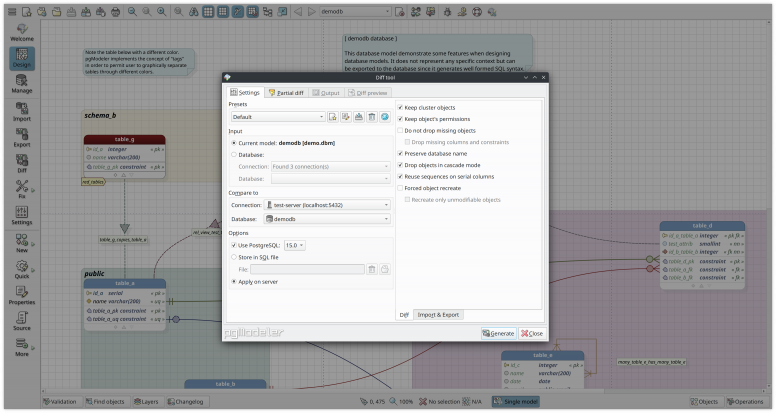Zoom out using the first magnifier icon
This screenshot has height=413, width=776.
[132, 11]
